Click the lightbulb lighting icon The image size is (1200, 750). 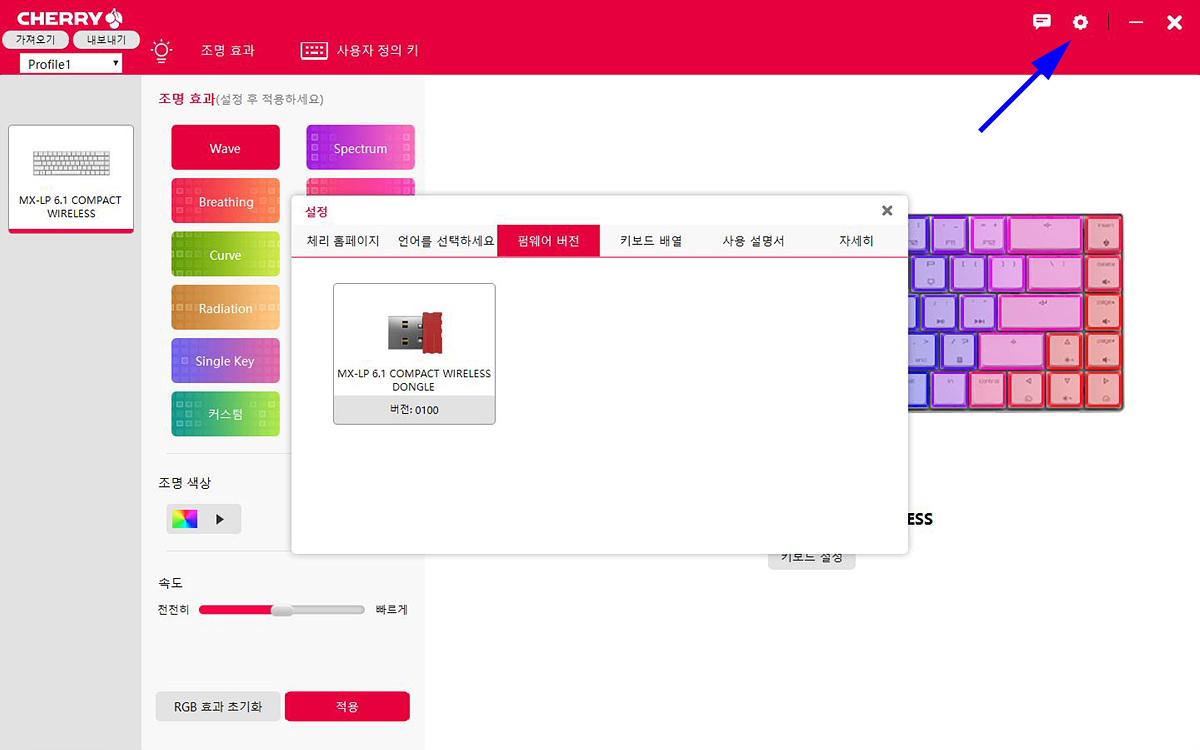click(161, 50)
